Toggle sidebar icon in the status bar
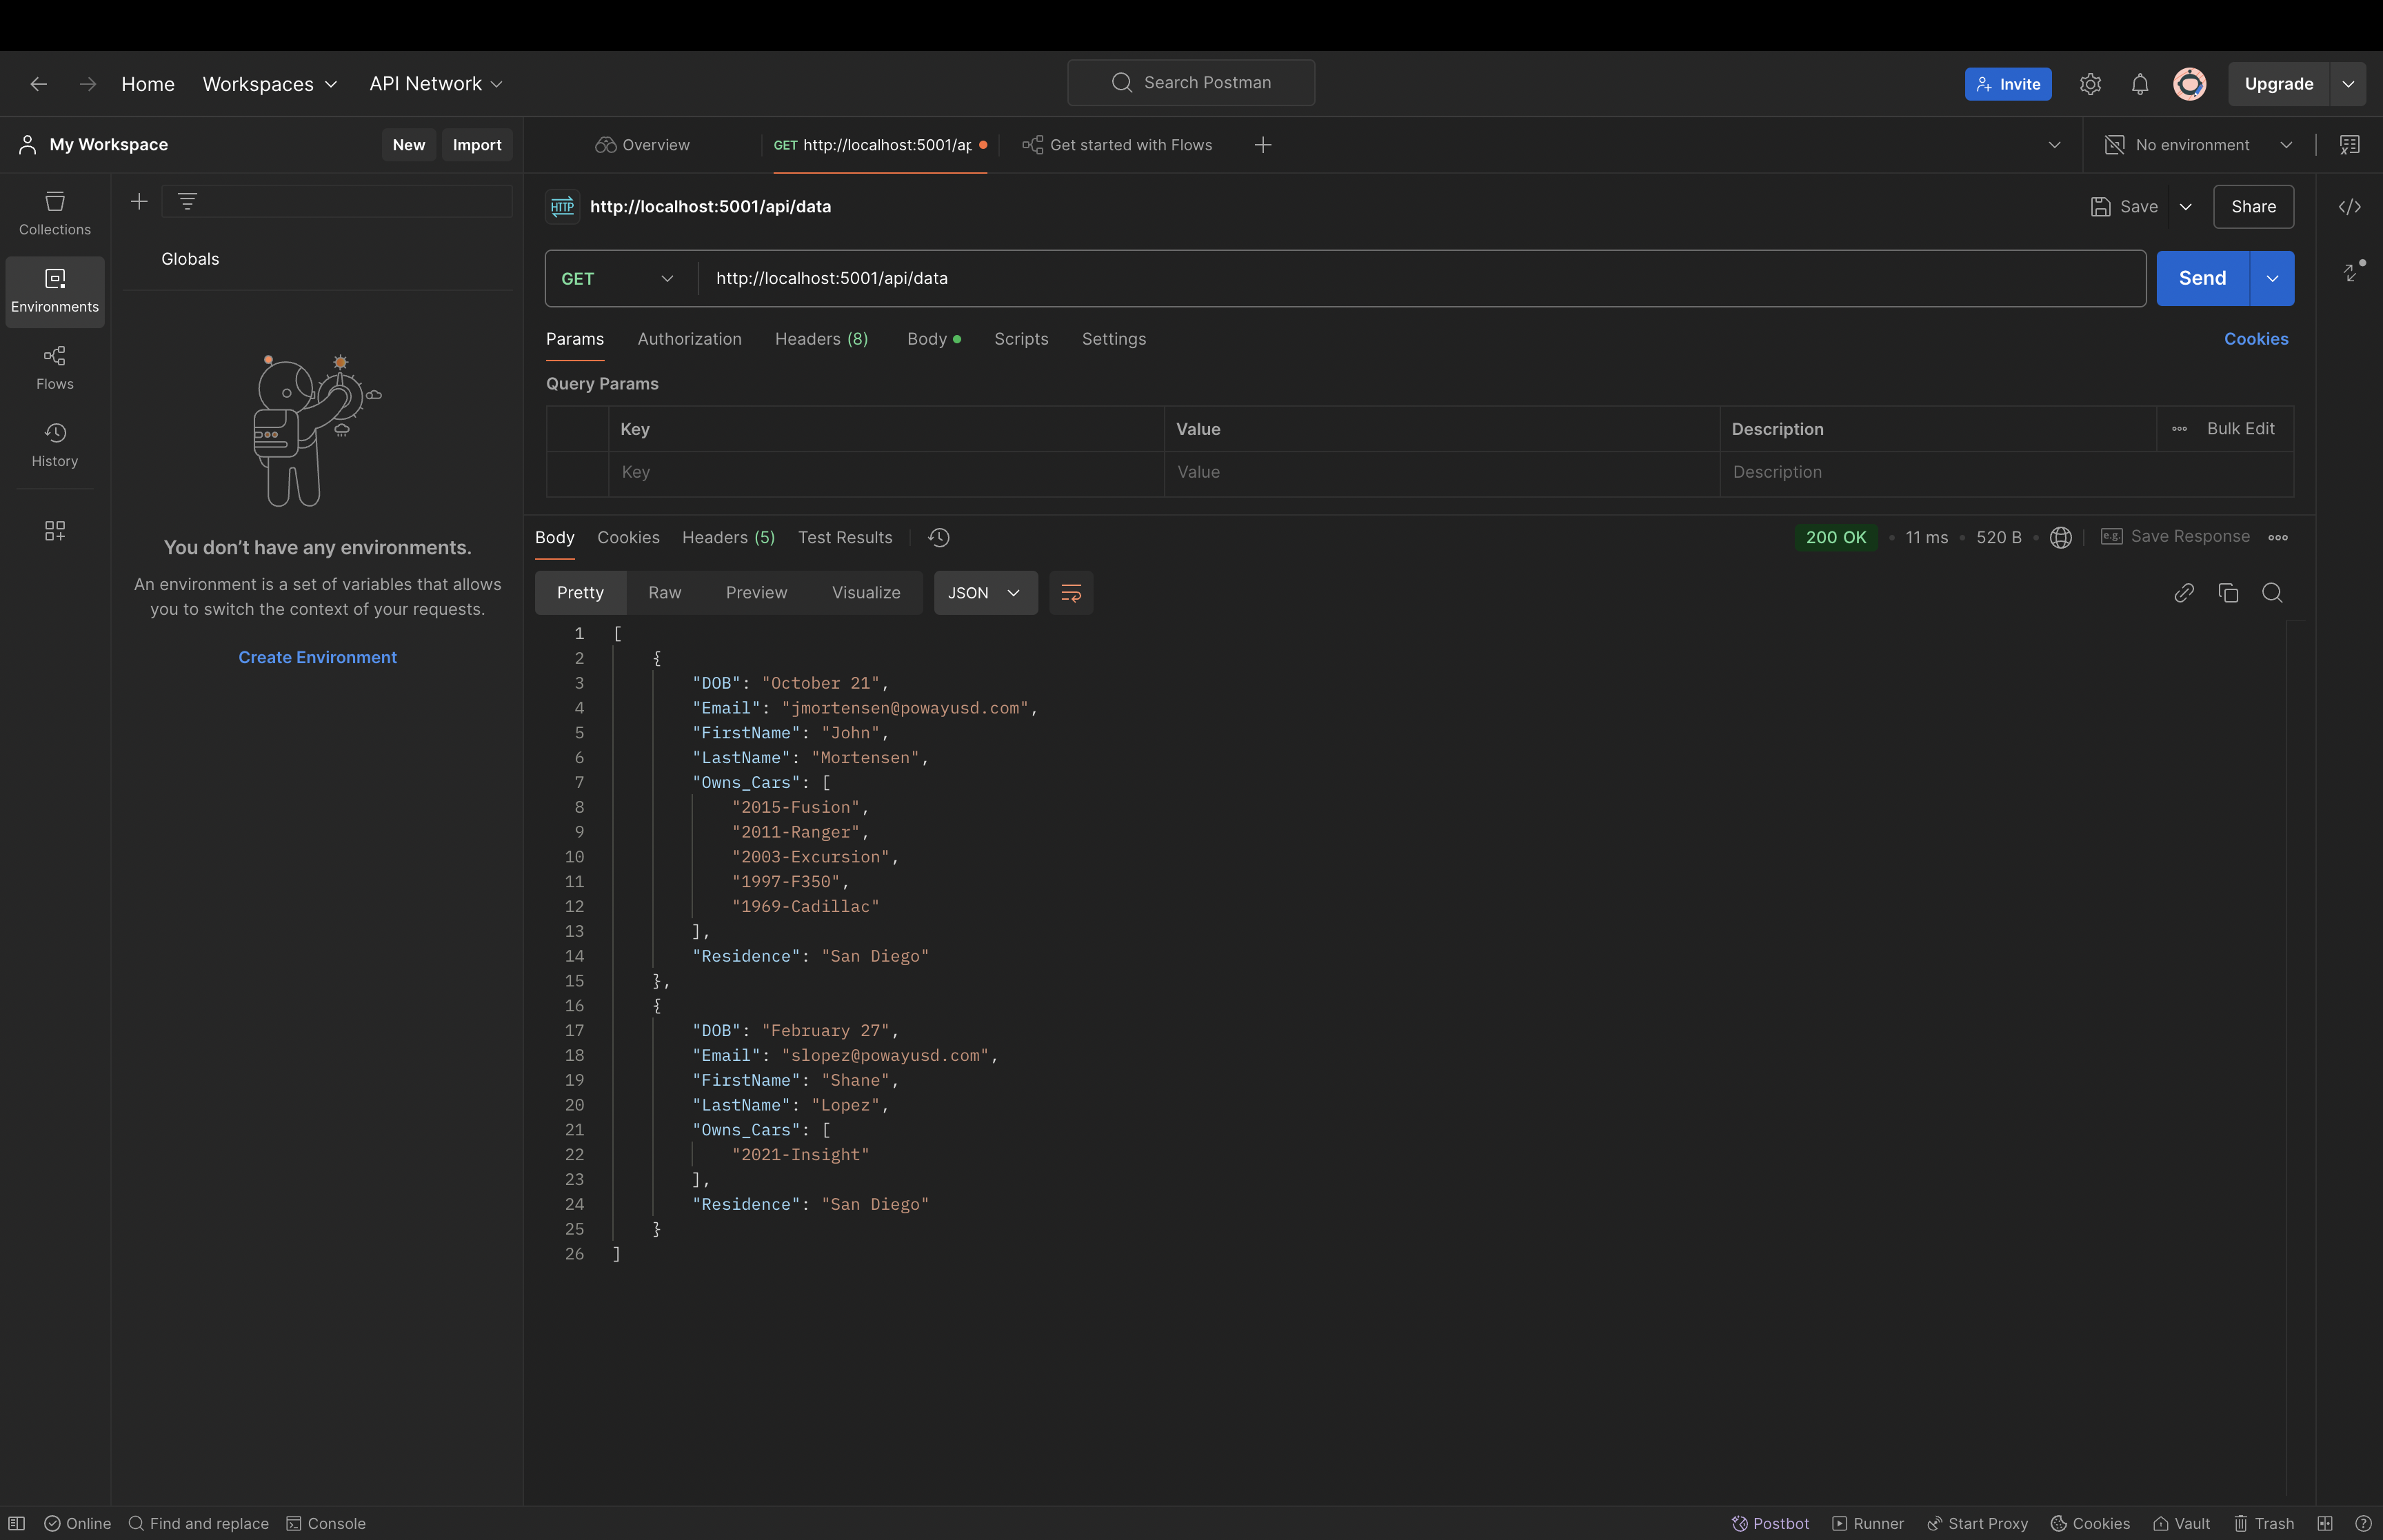The width and height of the screenshot is (2383, 1540). pos(17,1523)
